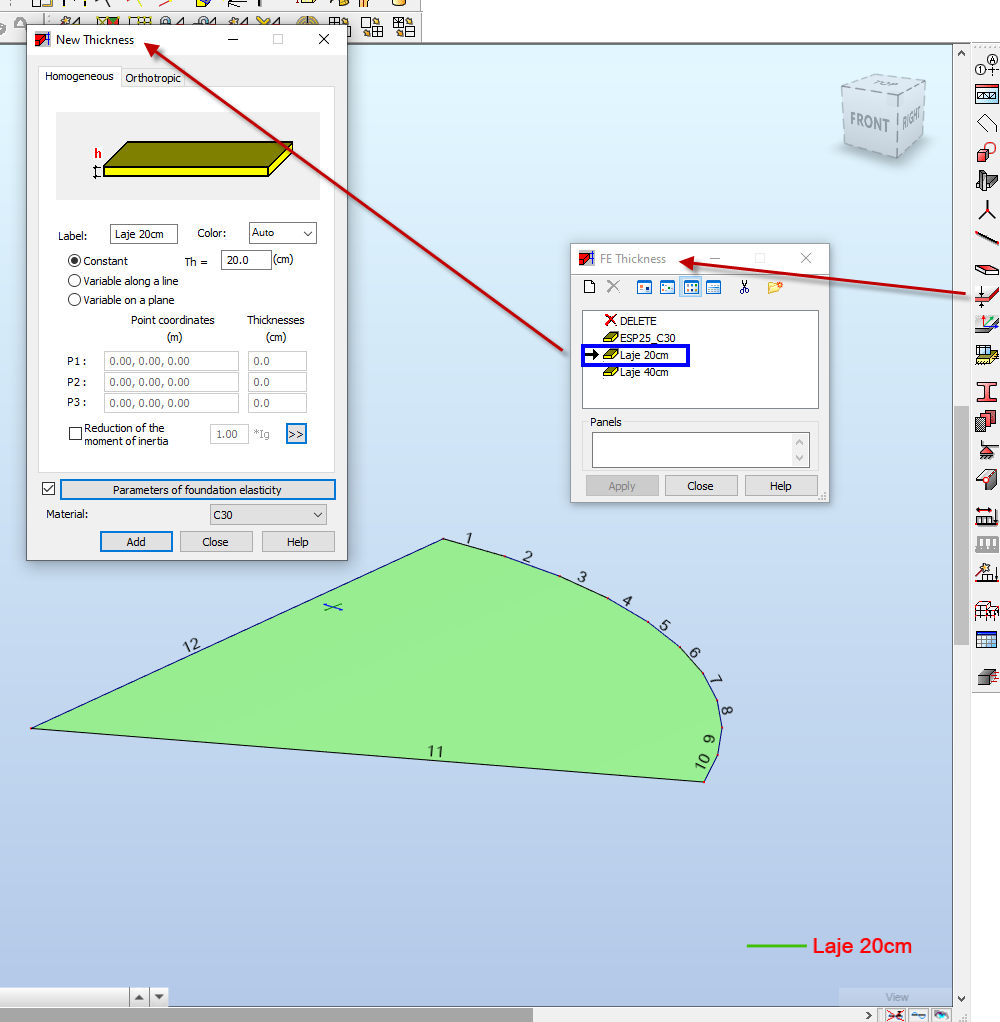Switch FE Thickness list to details view
Viewport: 1000px width, 1022px height.
click(x=714, y=286)
